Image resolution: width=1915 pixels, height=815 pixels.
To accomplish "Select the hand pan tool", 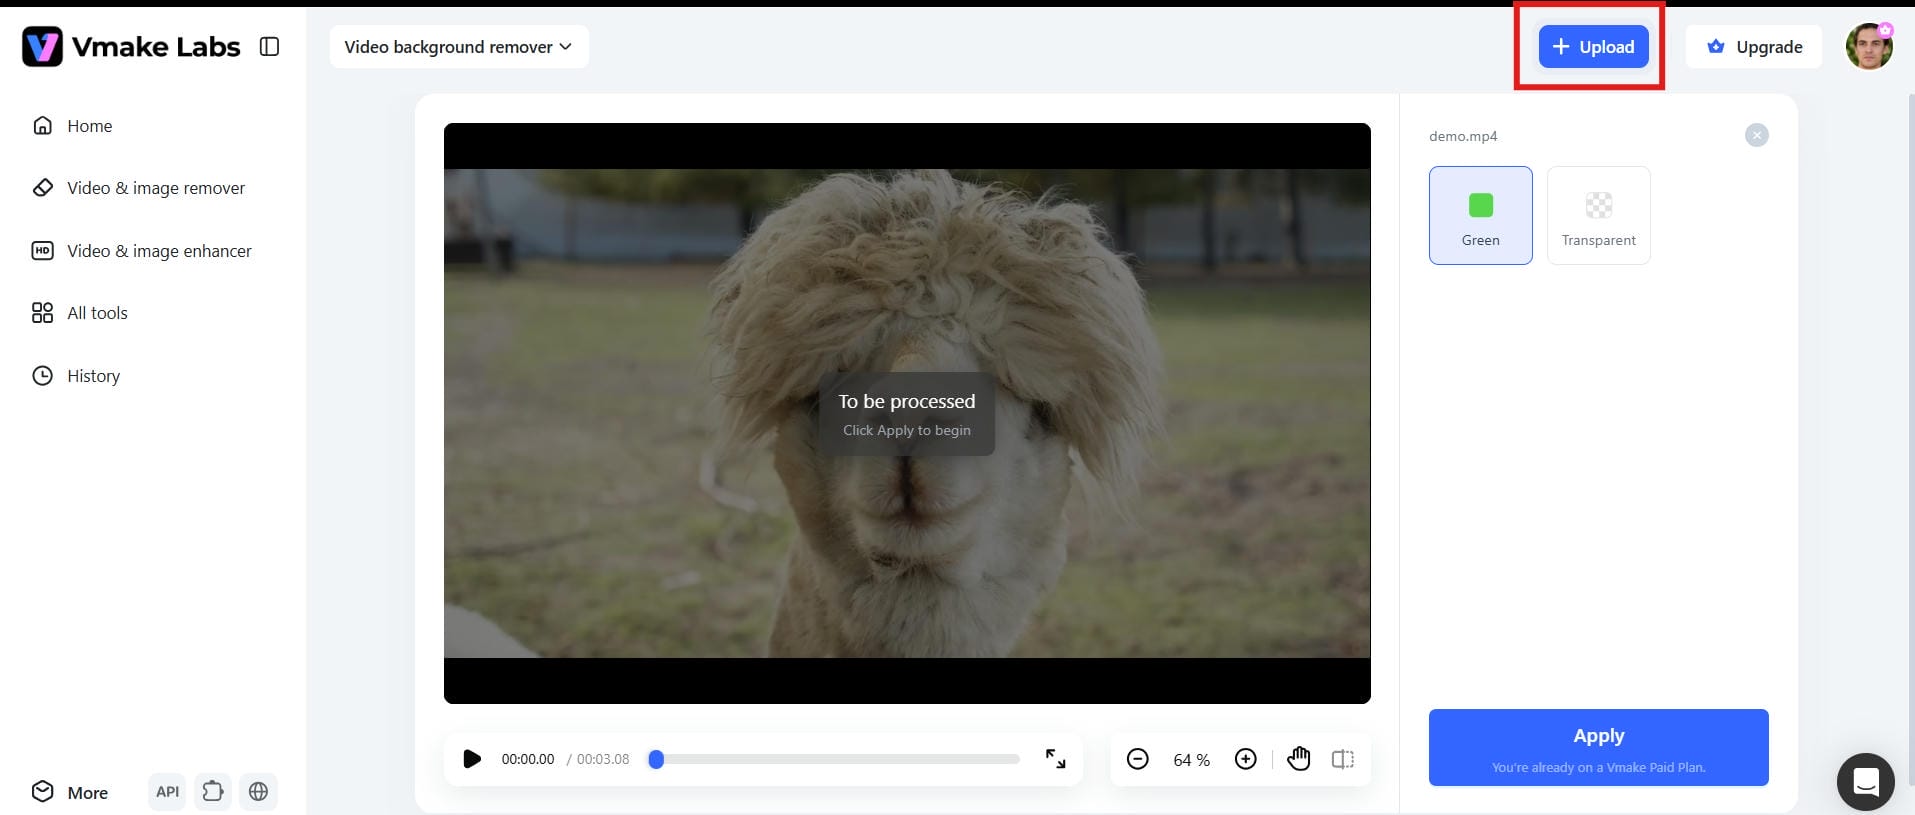I will (1298, 759).
